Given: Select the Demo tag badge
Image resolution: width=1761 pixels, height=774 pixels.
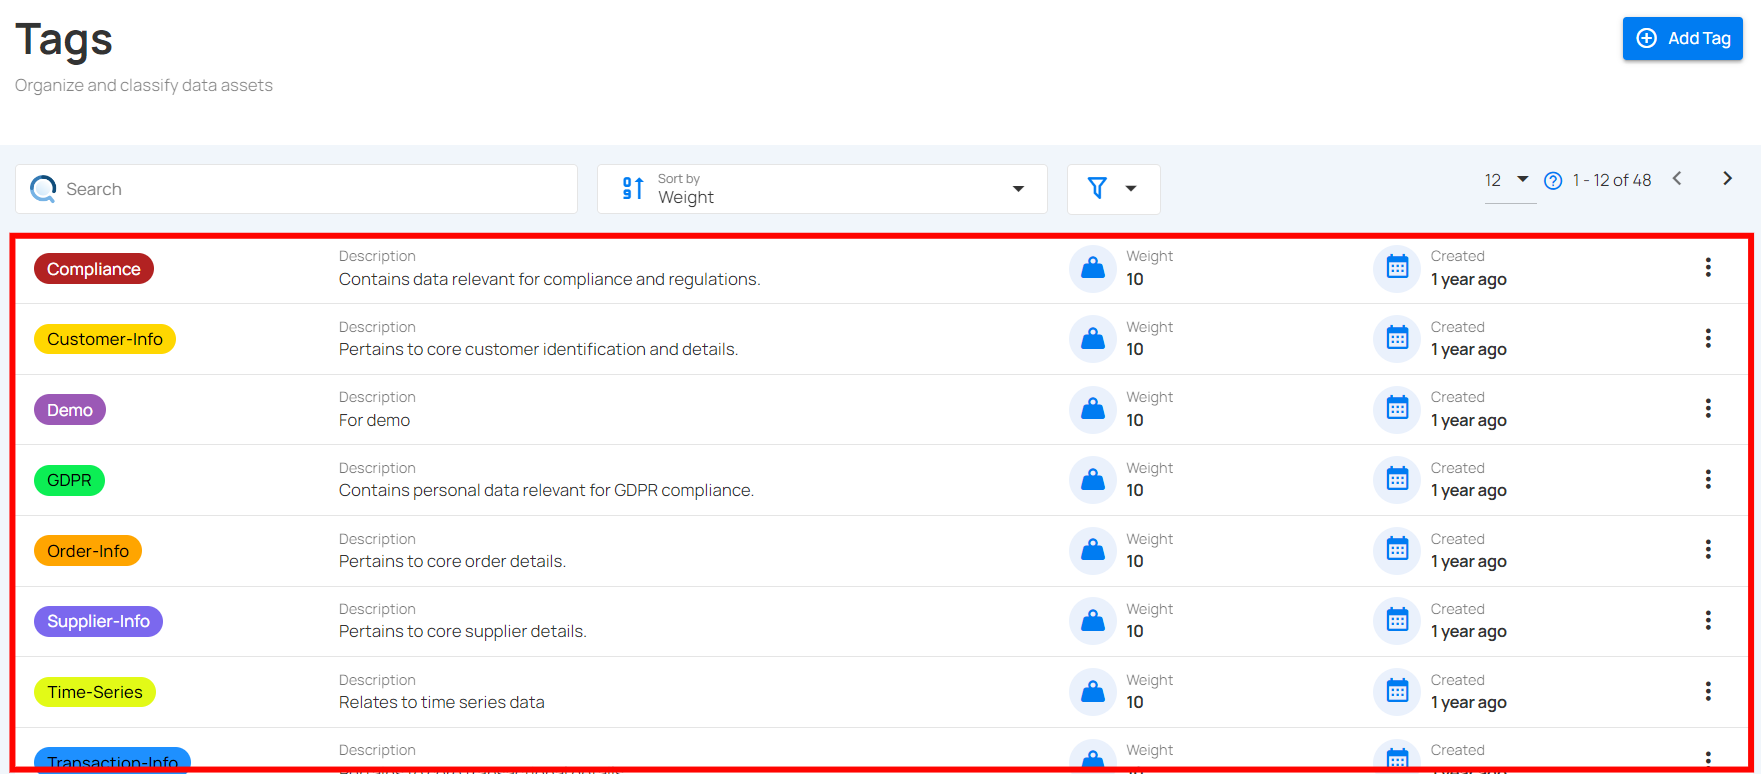Looking at the screenshot, I should tap(70, 410).
